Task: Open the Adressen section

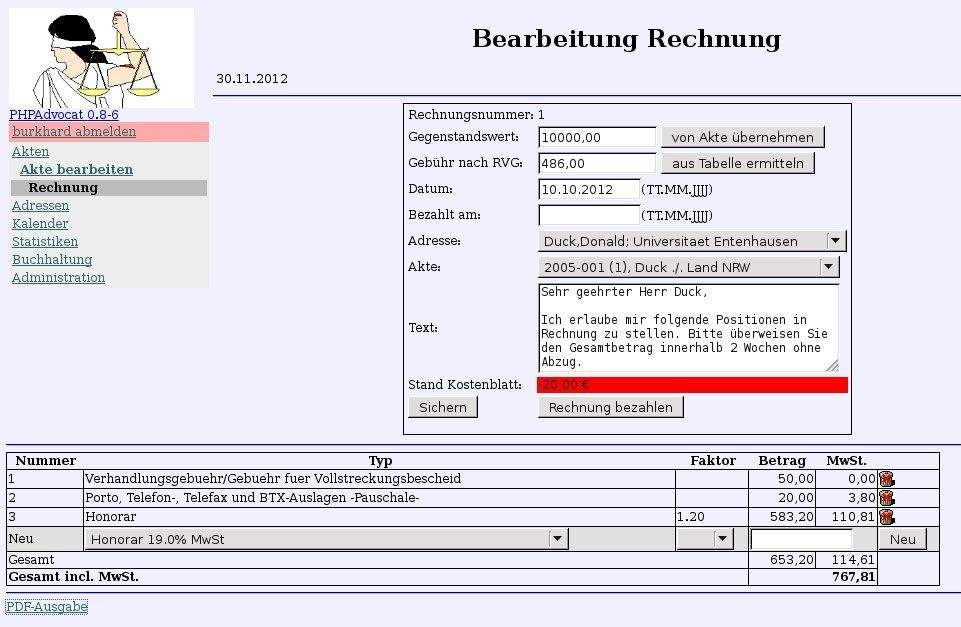Action: 40,205
